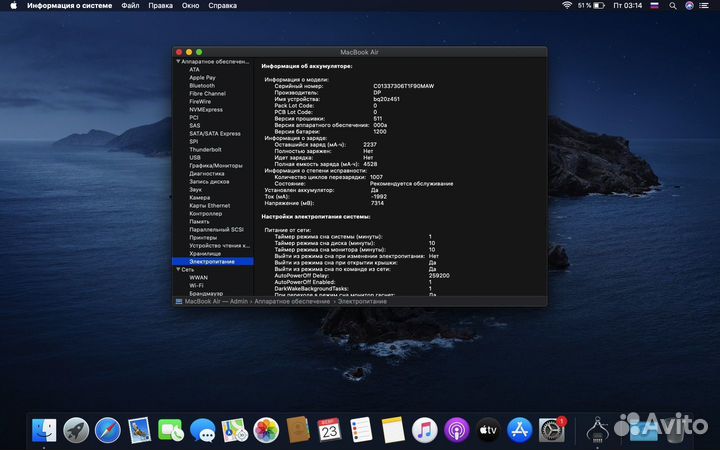Open Safari compass icon in Dock
720x450 pixels.
pos(107,430)
